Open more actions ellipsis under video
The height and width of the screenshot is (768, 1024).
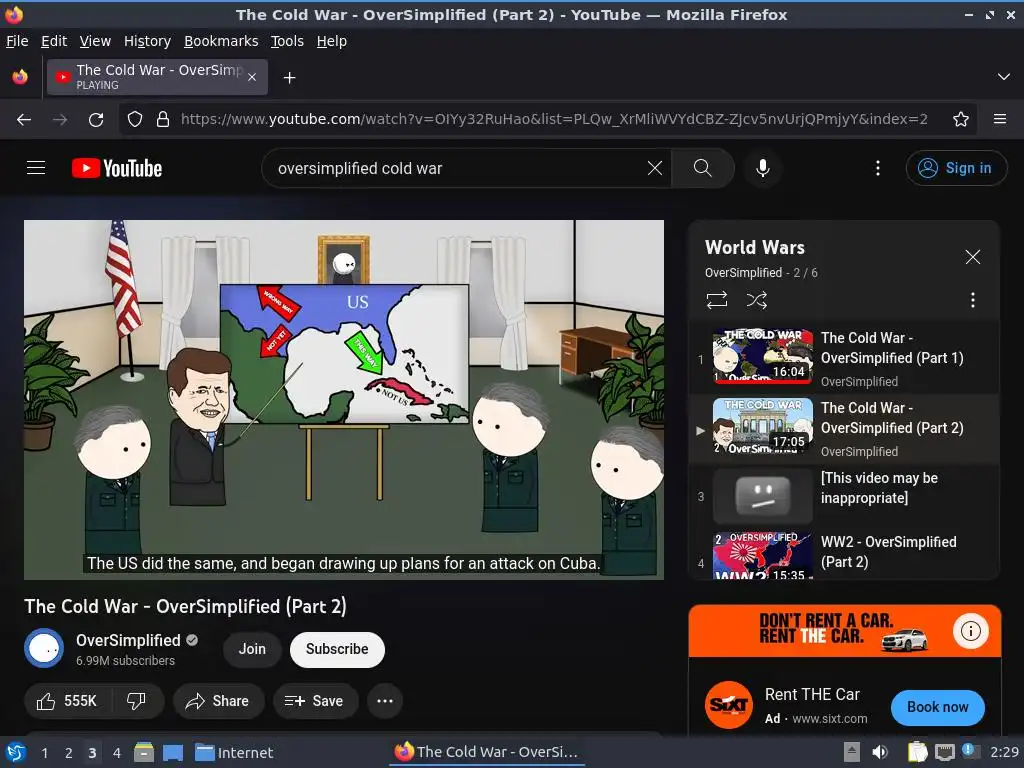click(x=385, y=701)
